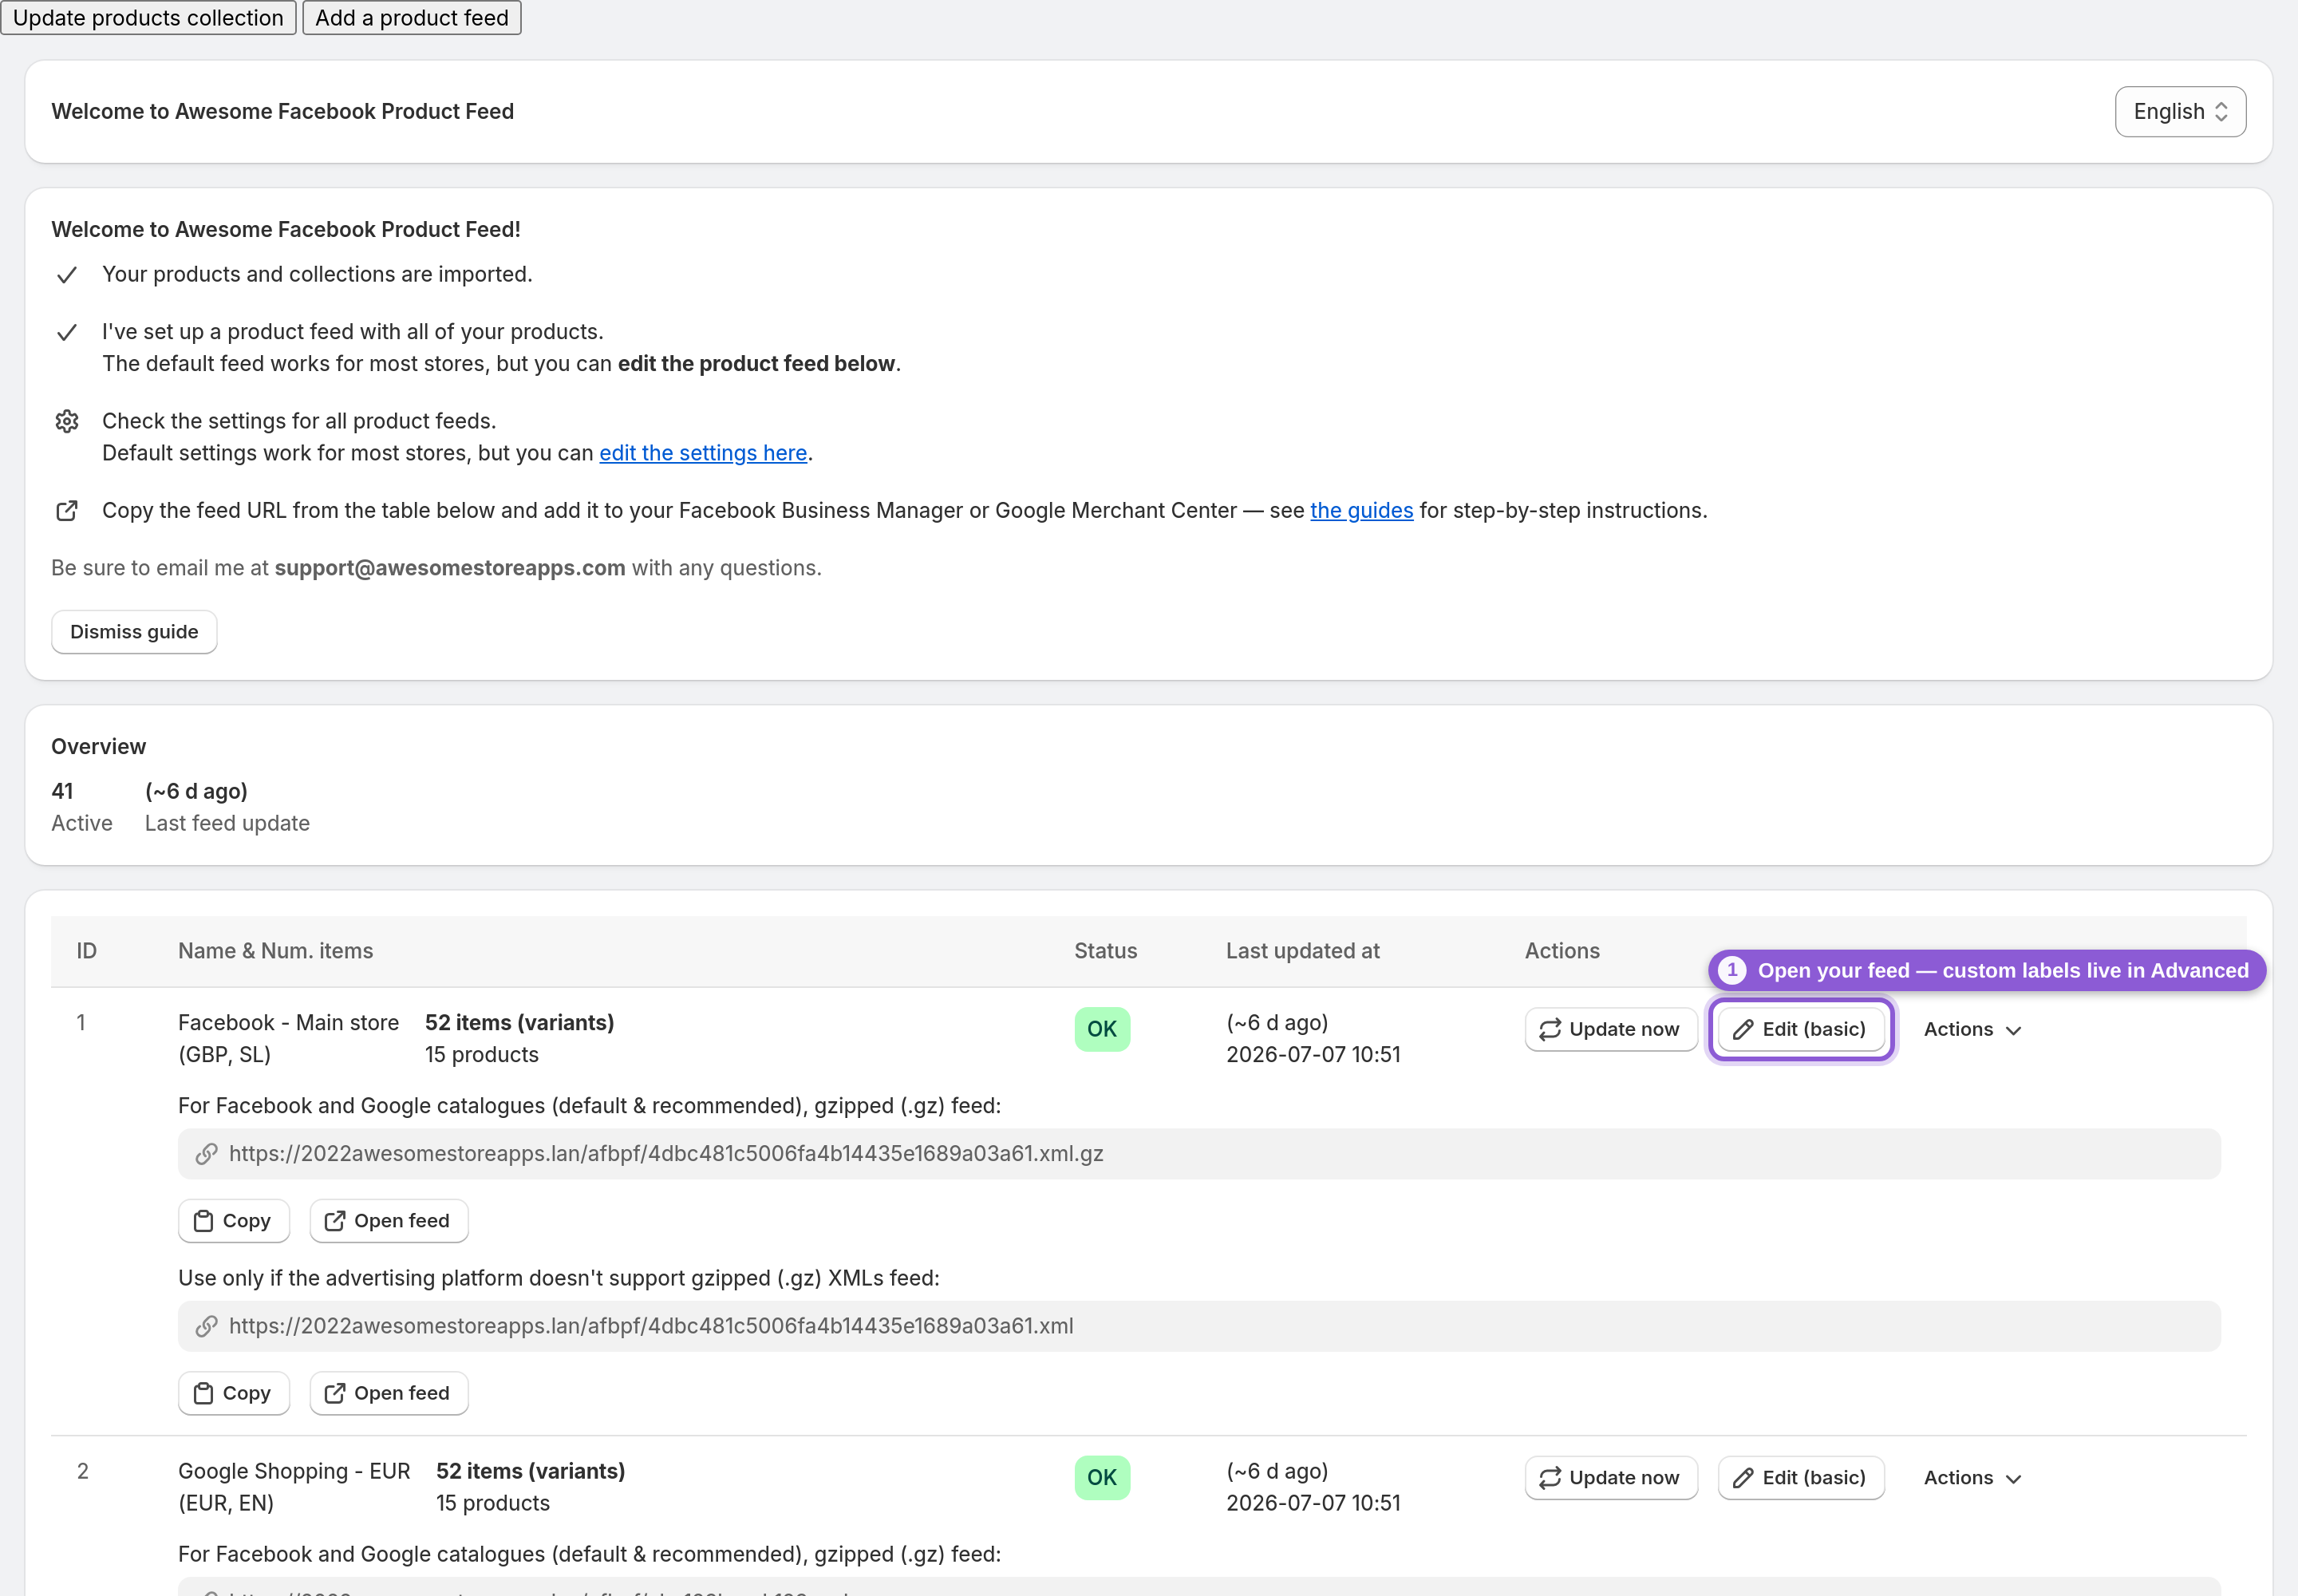Click pencil icon on Google Shopping Edit button

1743,1478
